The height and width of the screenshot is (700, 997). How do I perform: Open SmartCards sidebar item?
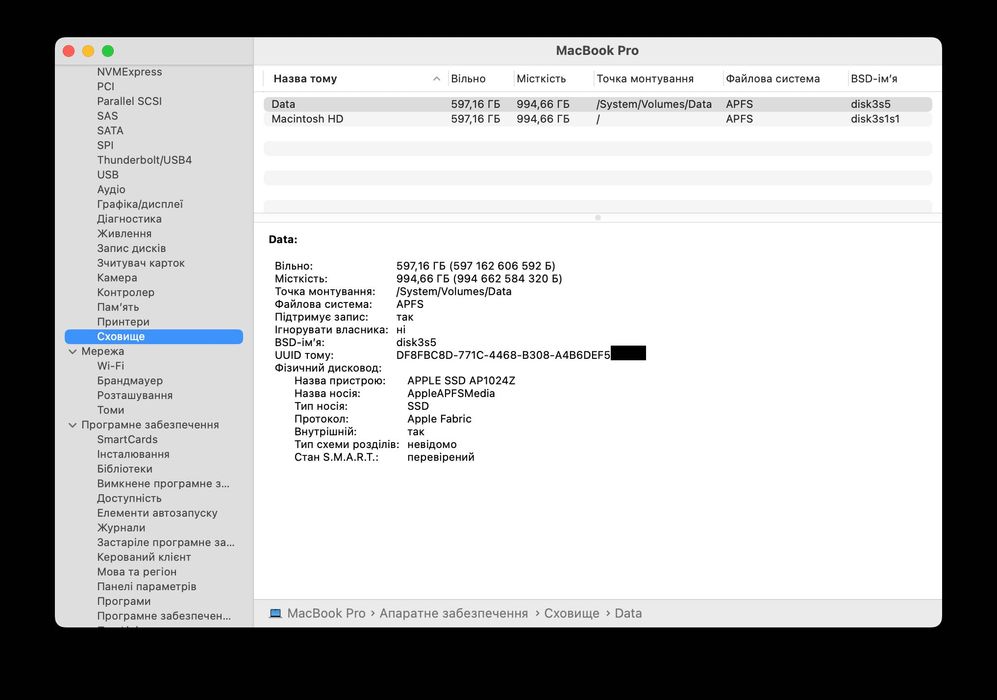click(x=127, y=439)
